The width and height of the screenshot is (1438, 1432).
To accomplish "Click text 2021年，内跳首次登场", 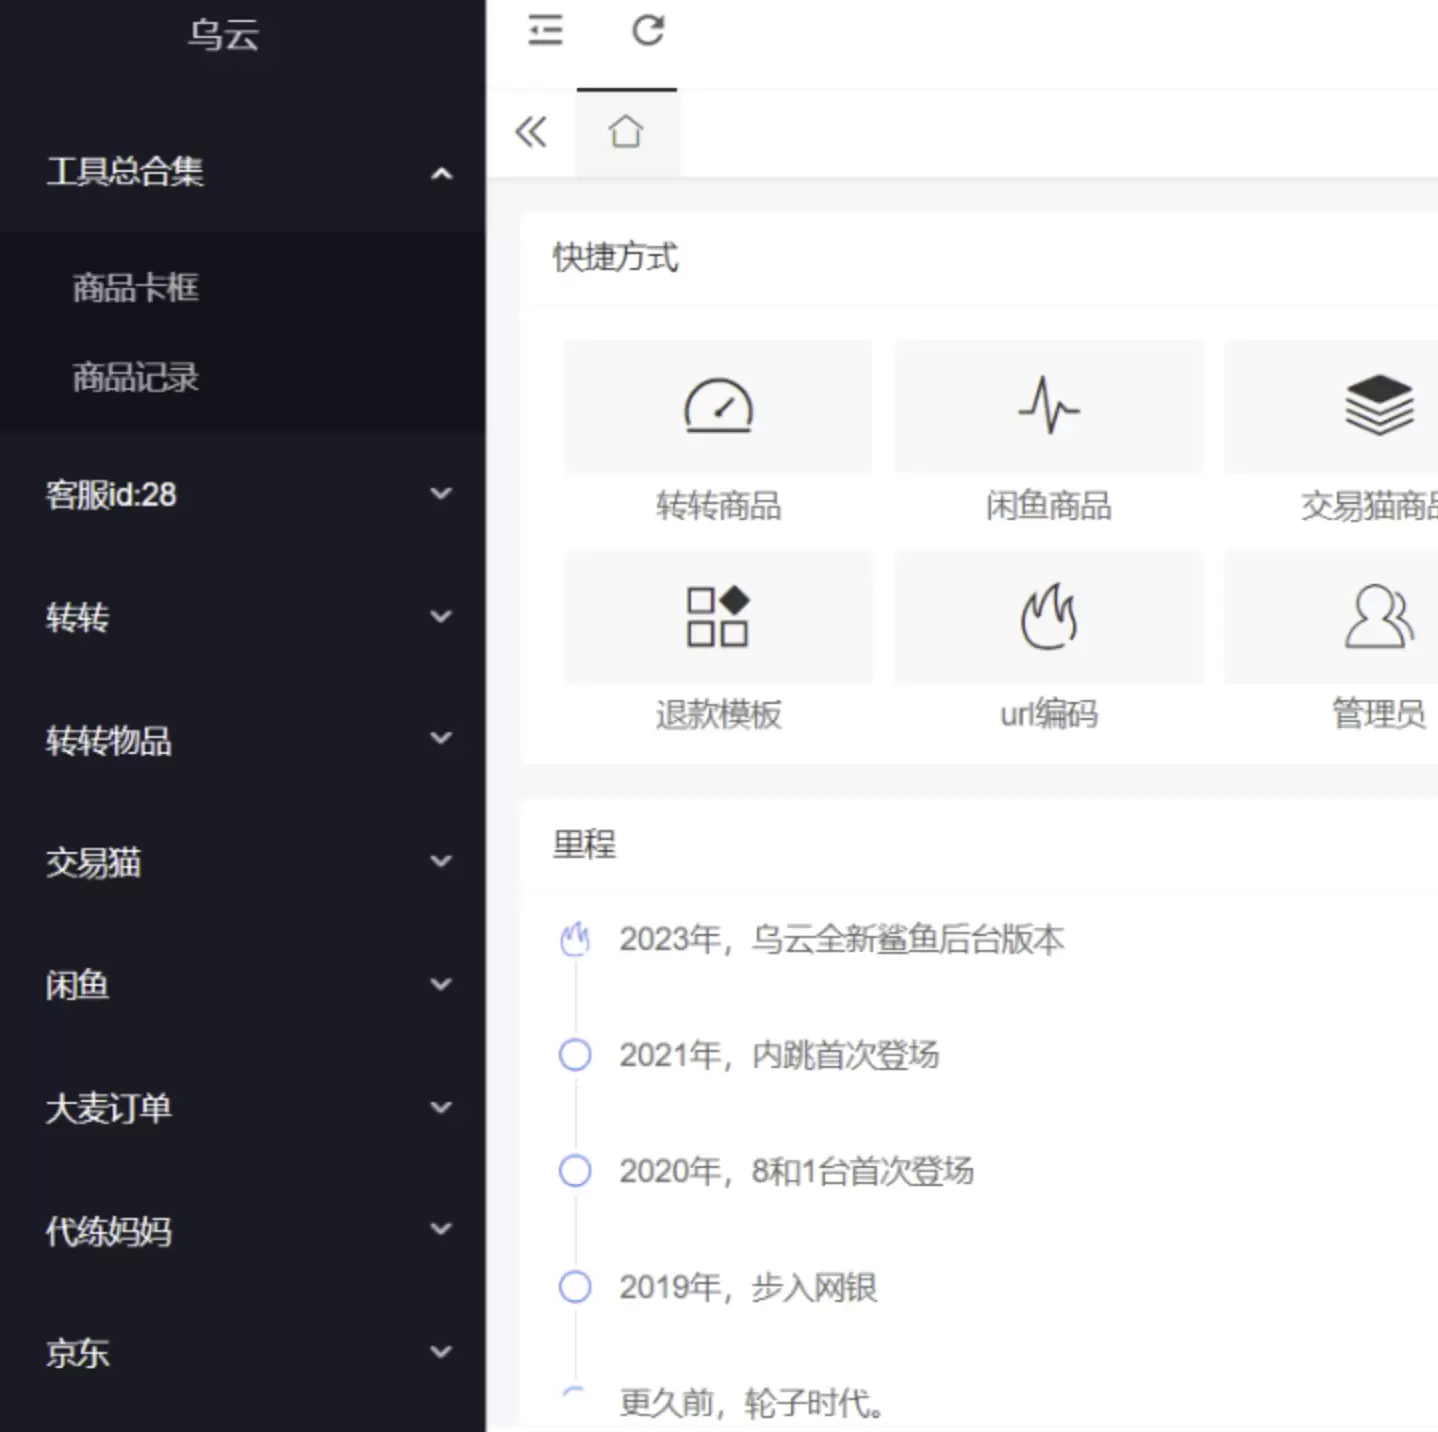I will pos(779,1055).
